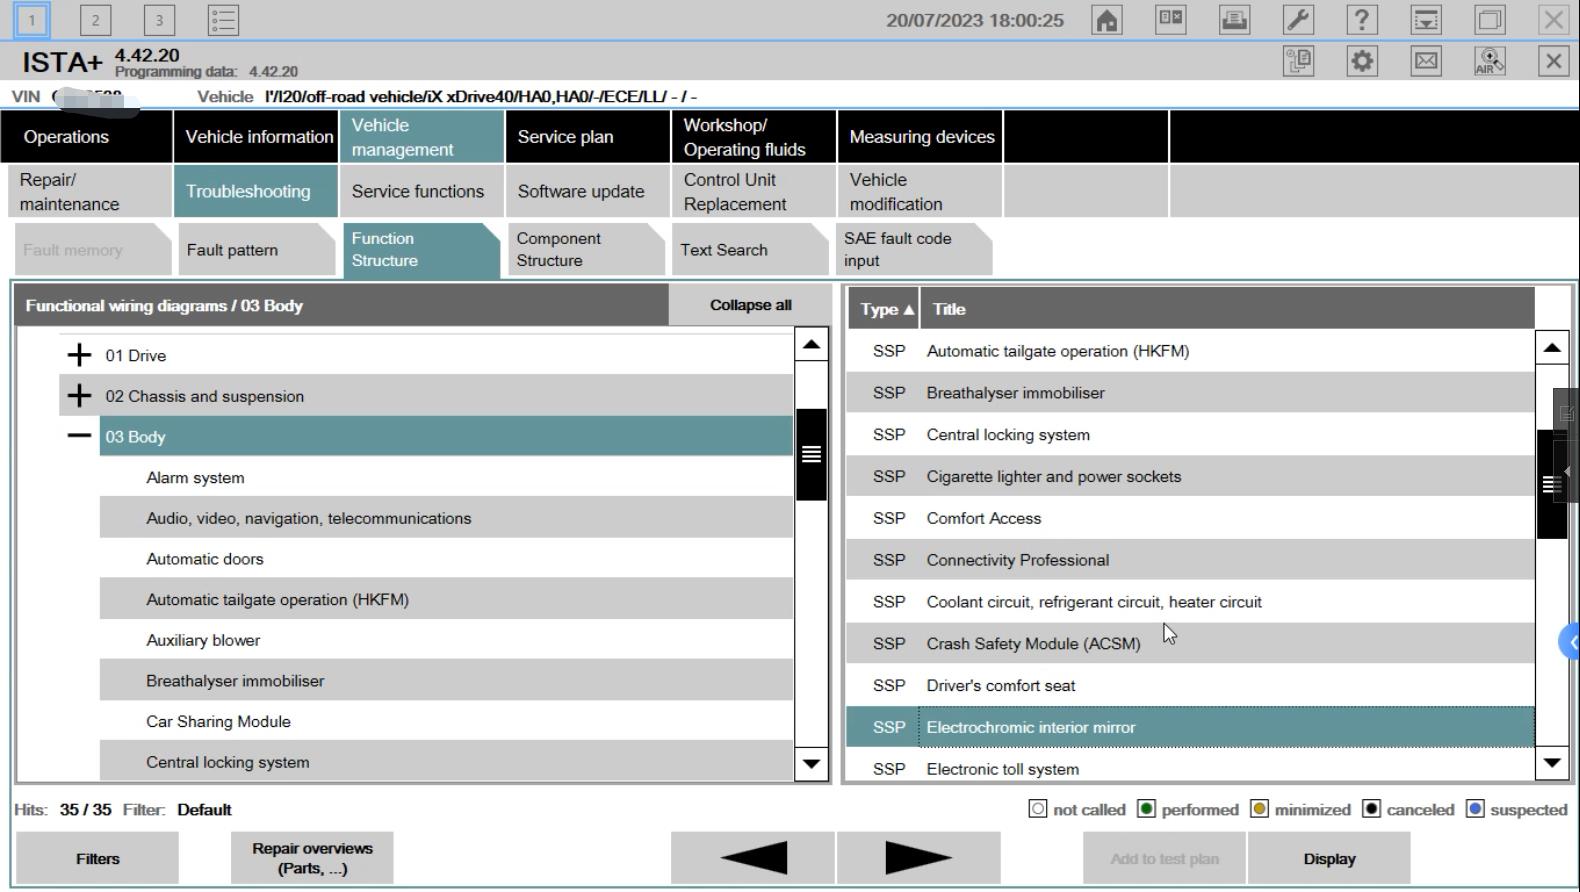The width and height of the screenshot is (1580, 892).
Task: Select Driver's comfort seat row
Action: [x=1190, y=685]
